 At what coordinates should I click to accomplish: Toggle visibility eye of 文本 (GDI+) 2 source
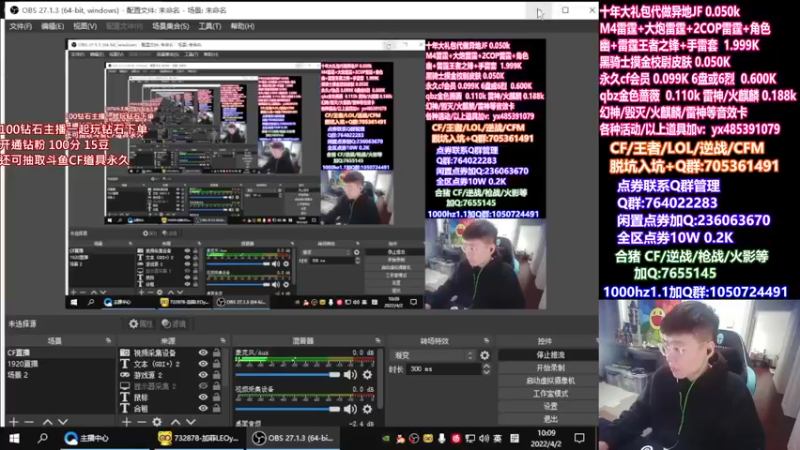(x=203, y=364)
